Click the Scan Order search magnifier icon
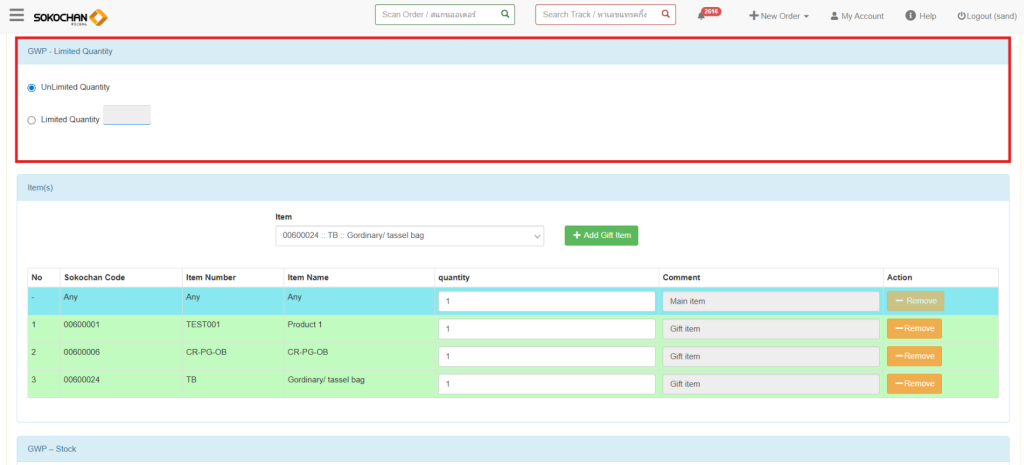 tap(505, 15)
